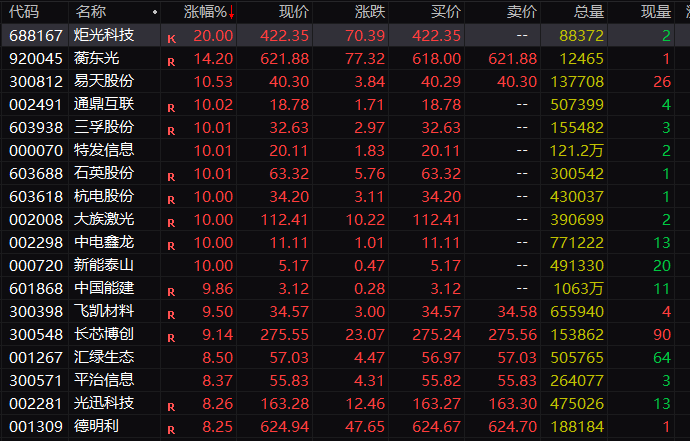Click the R marker on 三孚股份 row
This screenshot has height=441, width=690.
[x=171, y=131]
